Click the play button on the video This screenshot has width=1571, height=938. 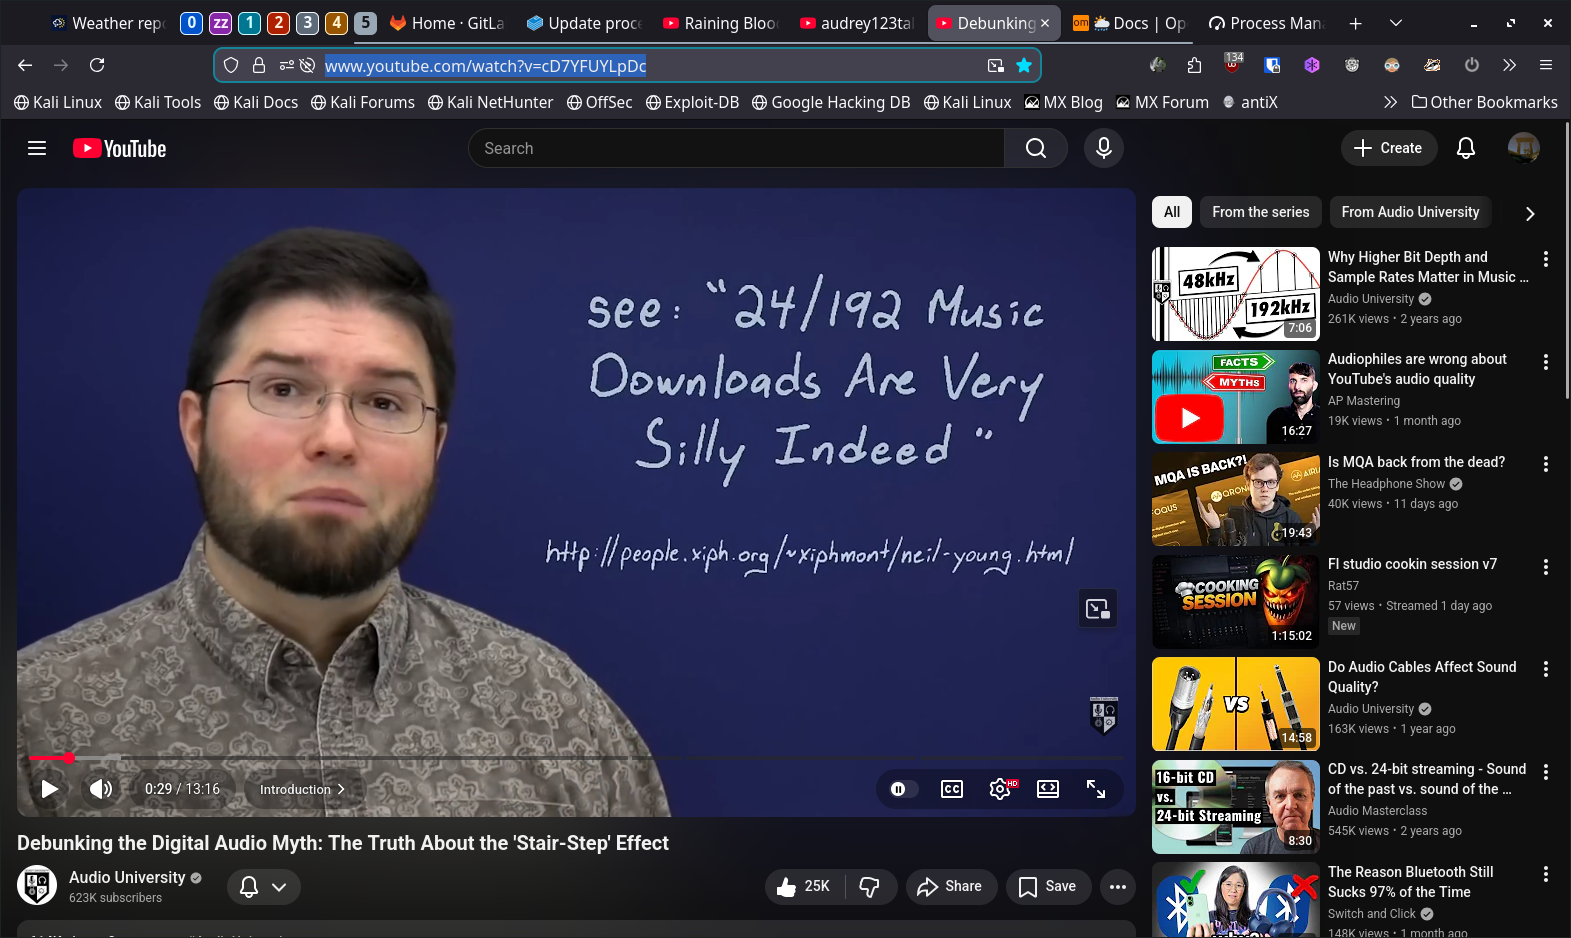click(49, 789)
